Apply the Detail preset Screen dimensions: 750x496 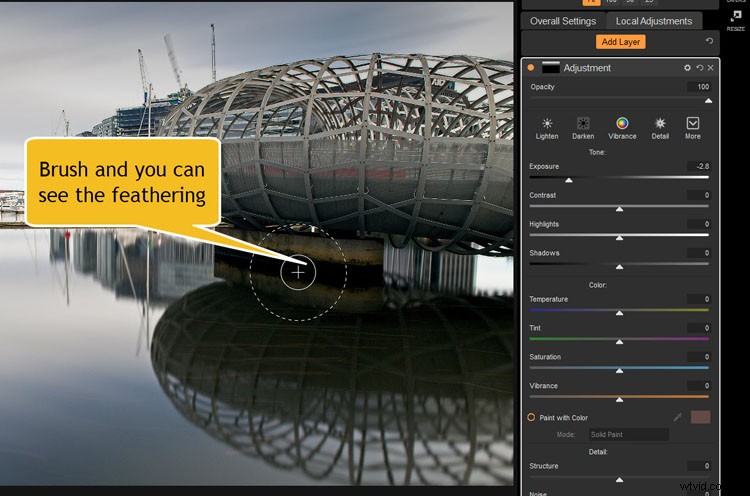pos(660,128)
